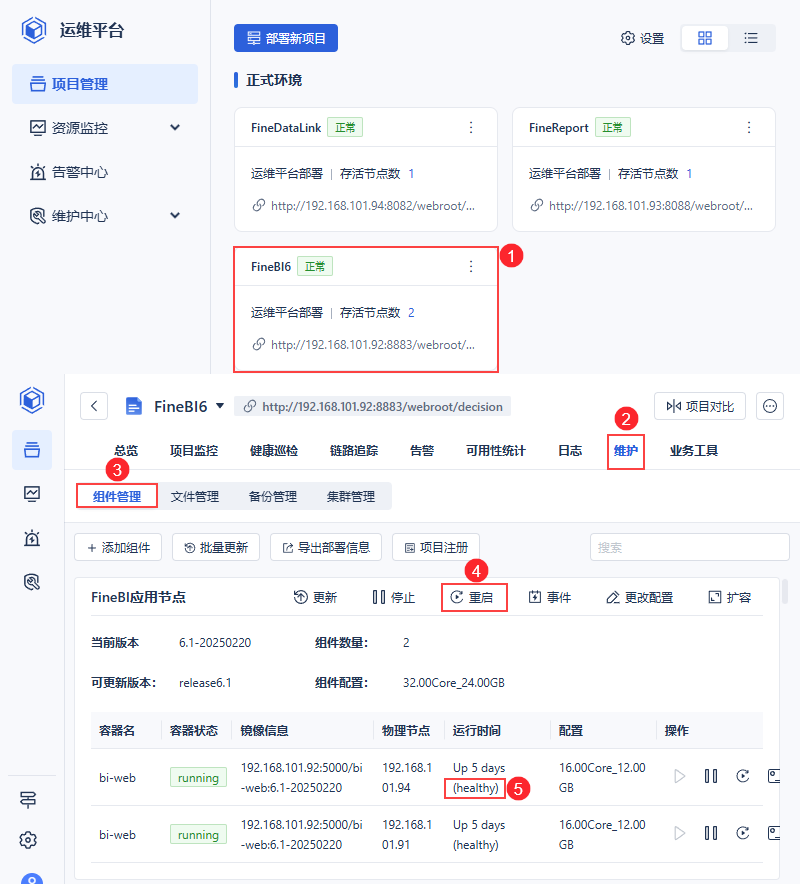
Task: Click alarm center icon in collapsed sidebar
Action: pos(32,538)
